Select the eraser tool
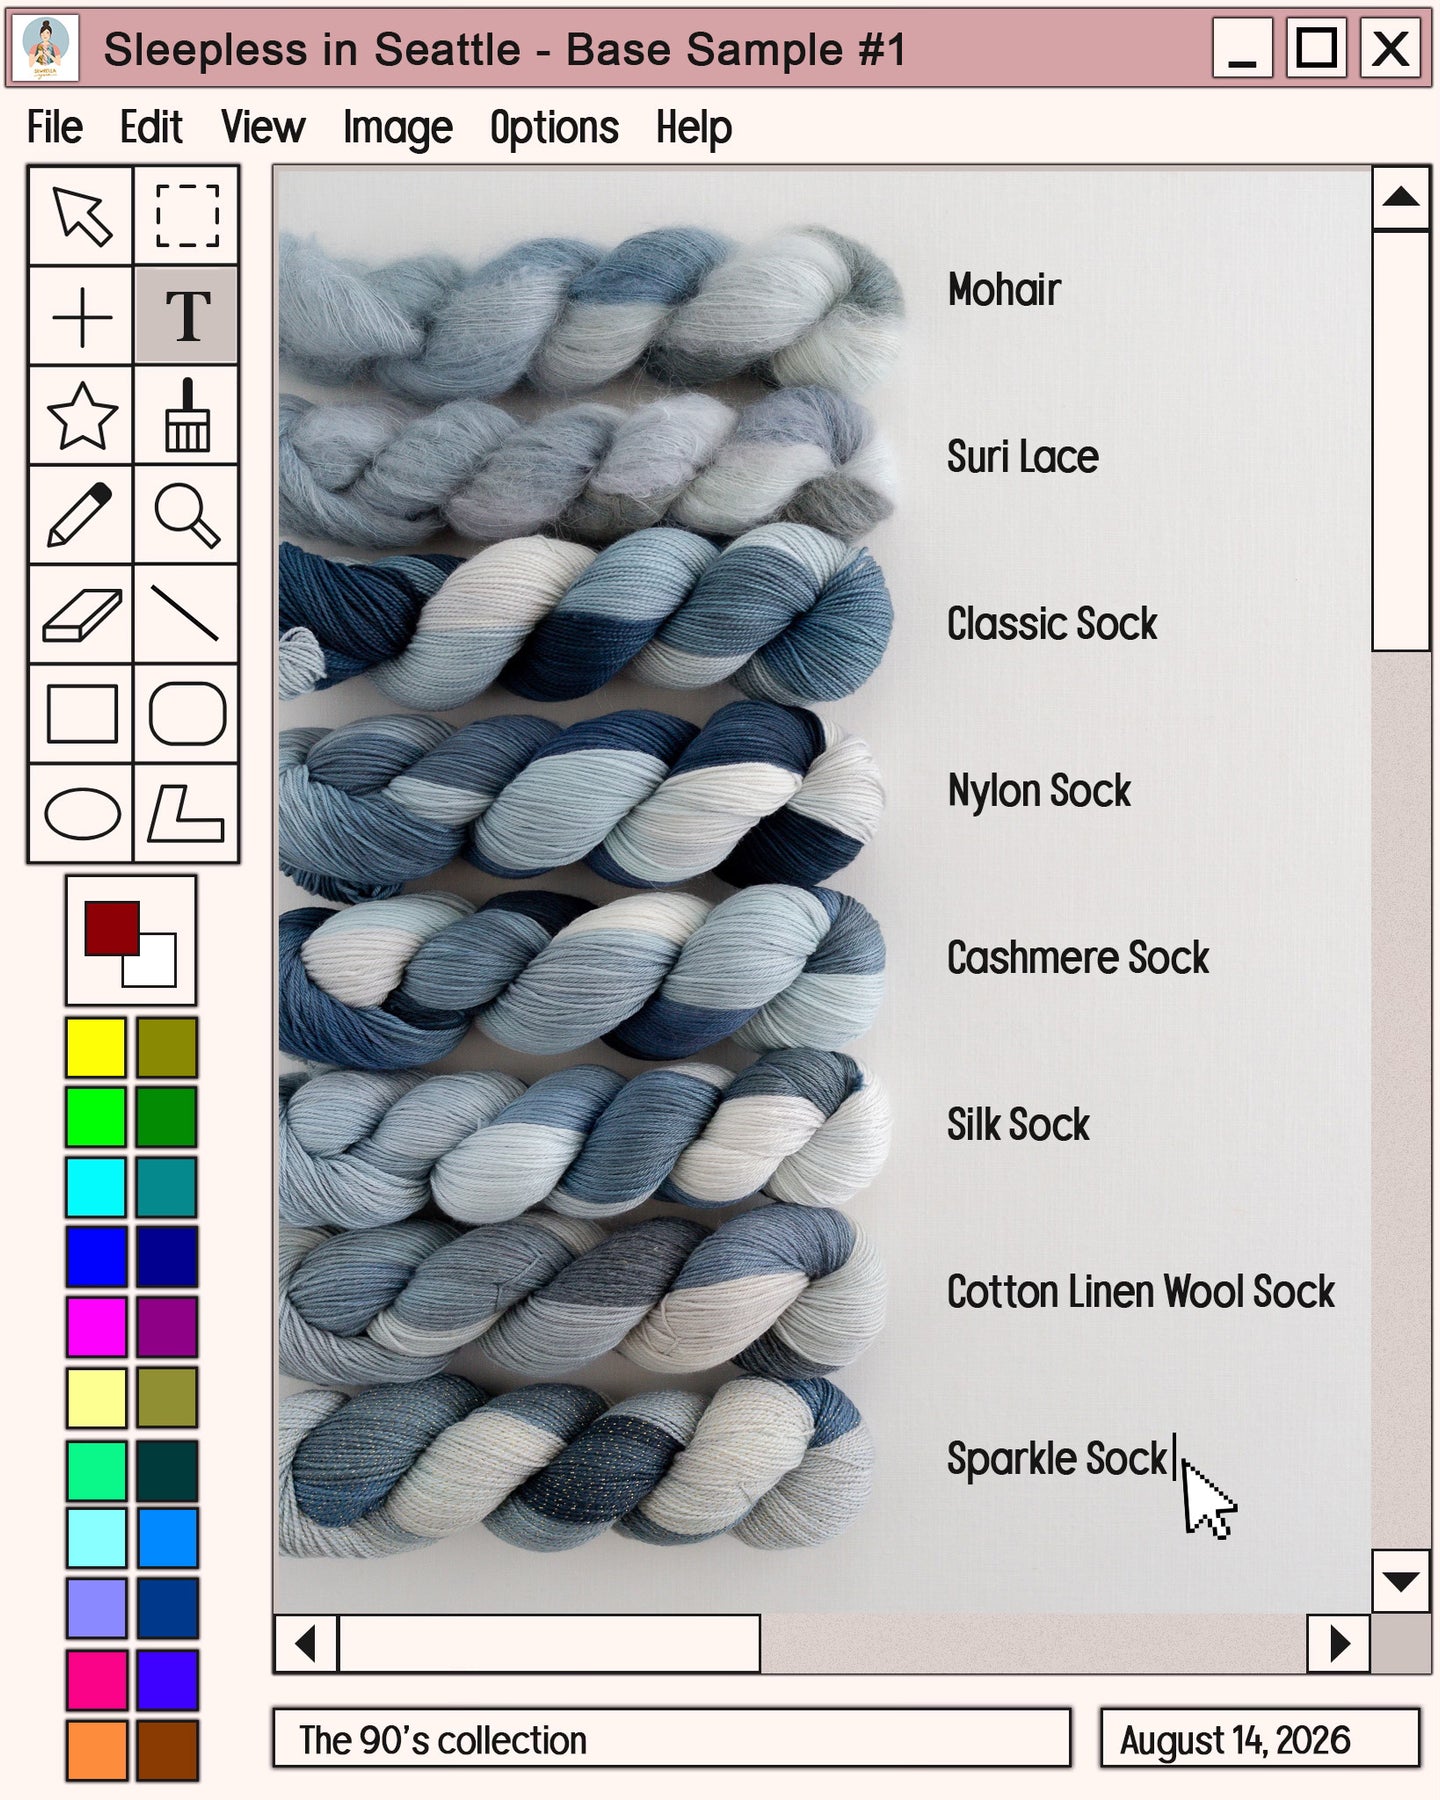Viewport: 1440px width, 1800px height. (x=81, y=614)
